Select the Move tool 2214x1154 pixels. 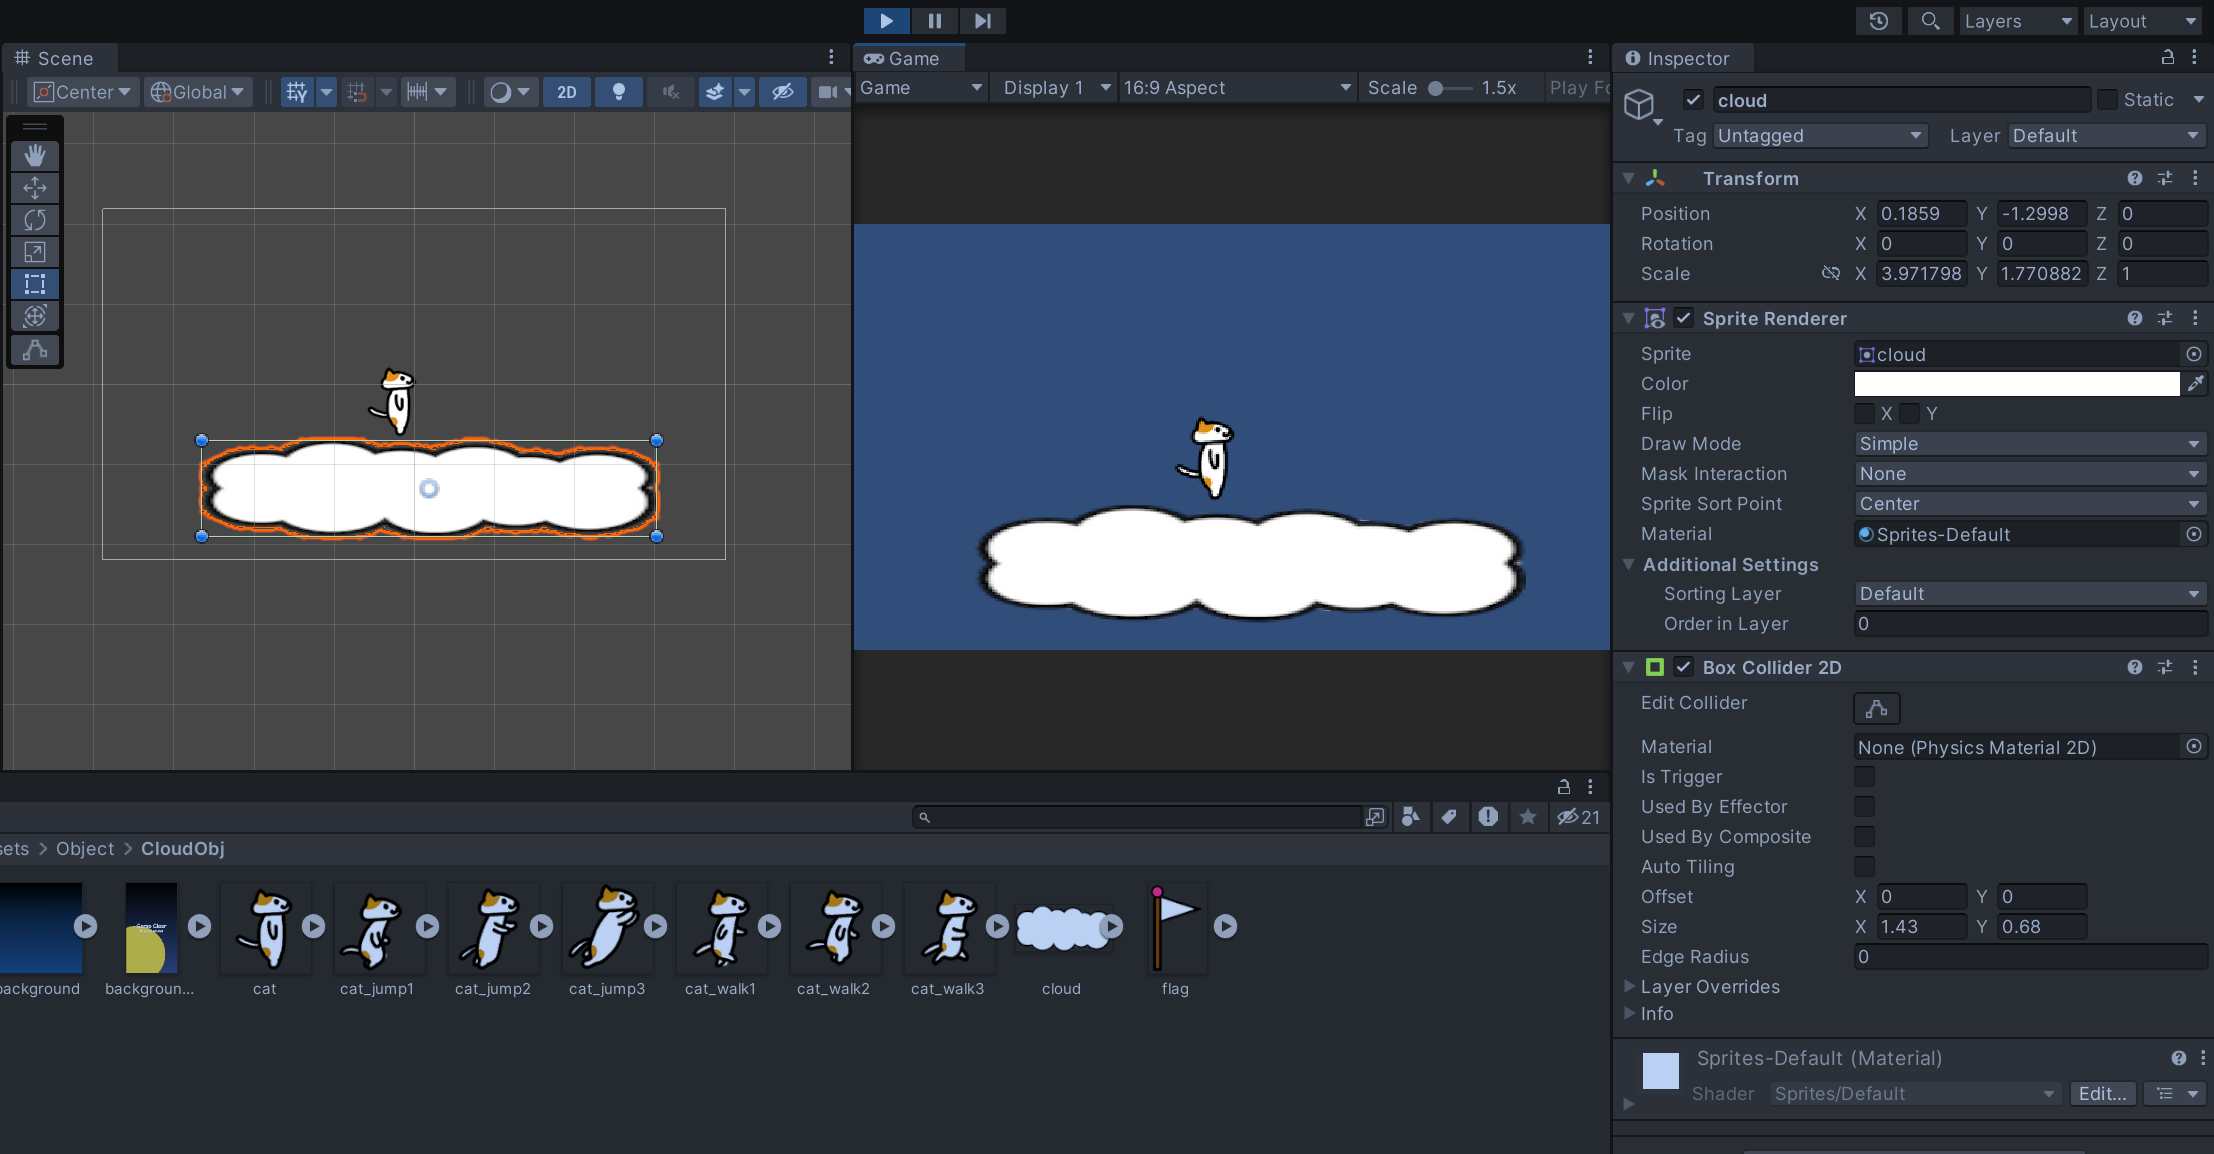[35, 188]
